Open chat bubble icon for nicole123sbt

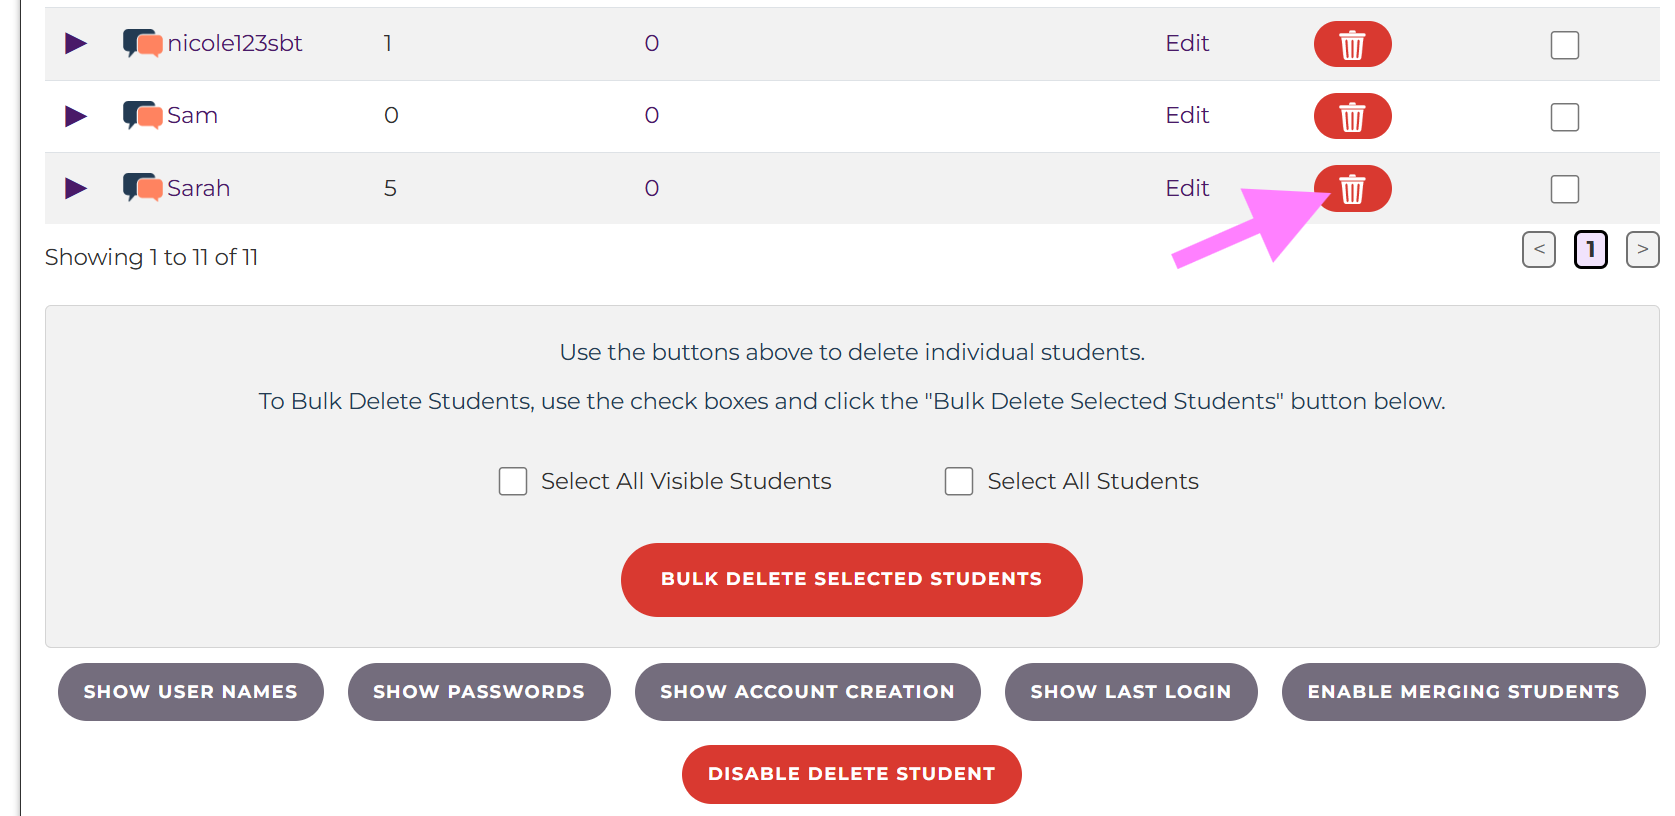pos(142,44)
